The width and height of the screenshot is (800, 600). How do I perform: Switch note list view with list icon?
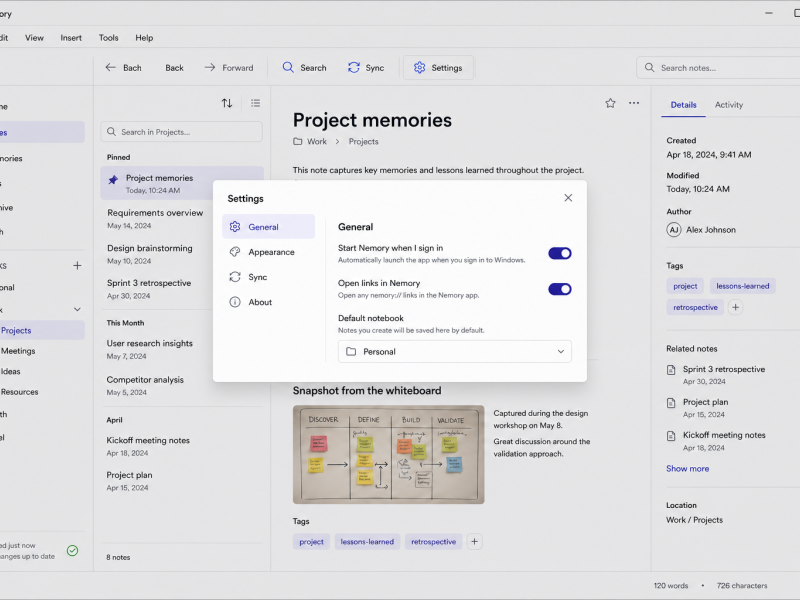click(256, 103)
